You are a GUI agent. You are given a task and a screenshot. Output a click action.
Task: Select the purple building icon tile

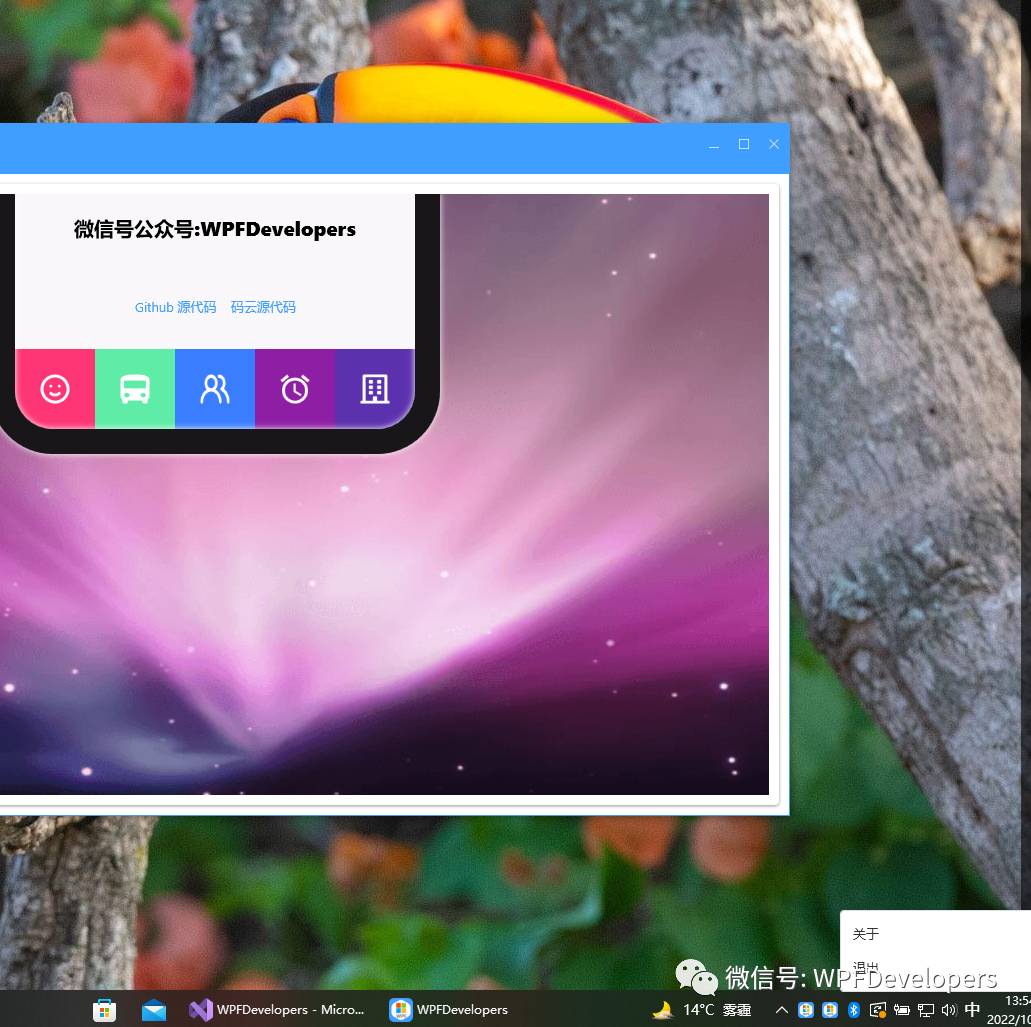coord(375,389)
